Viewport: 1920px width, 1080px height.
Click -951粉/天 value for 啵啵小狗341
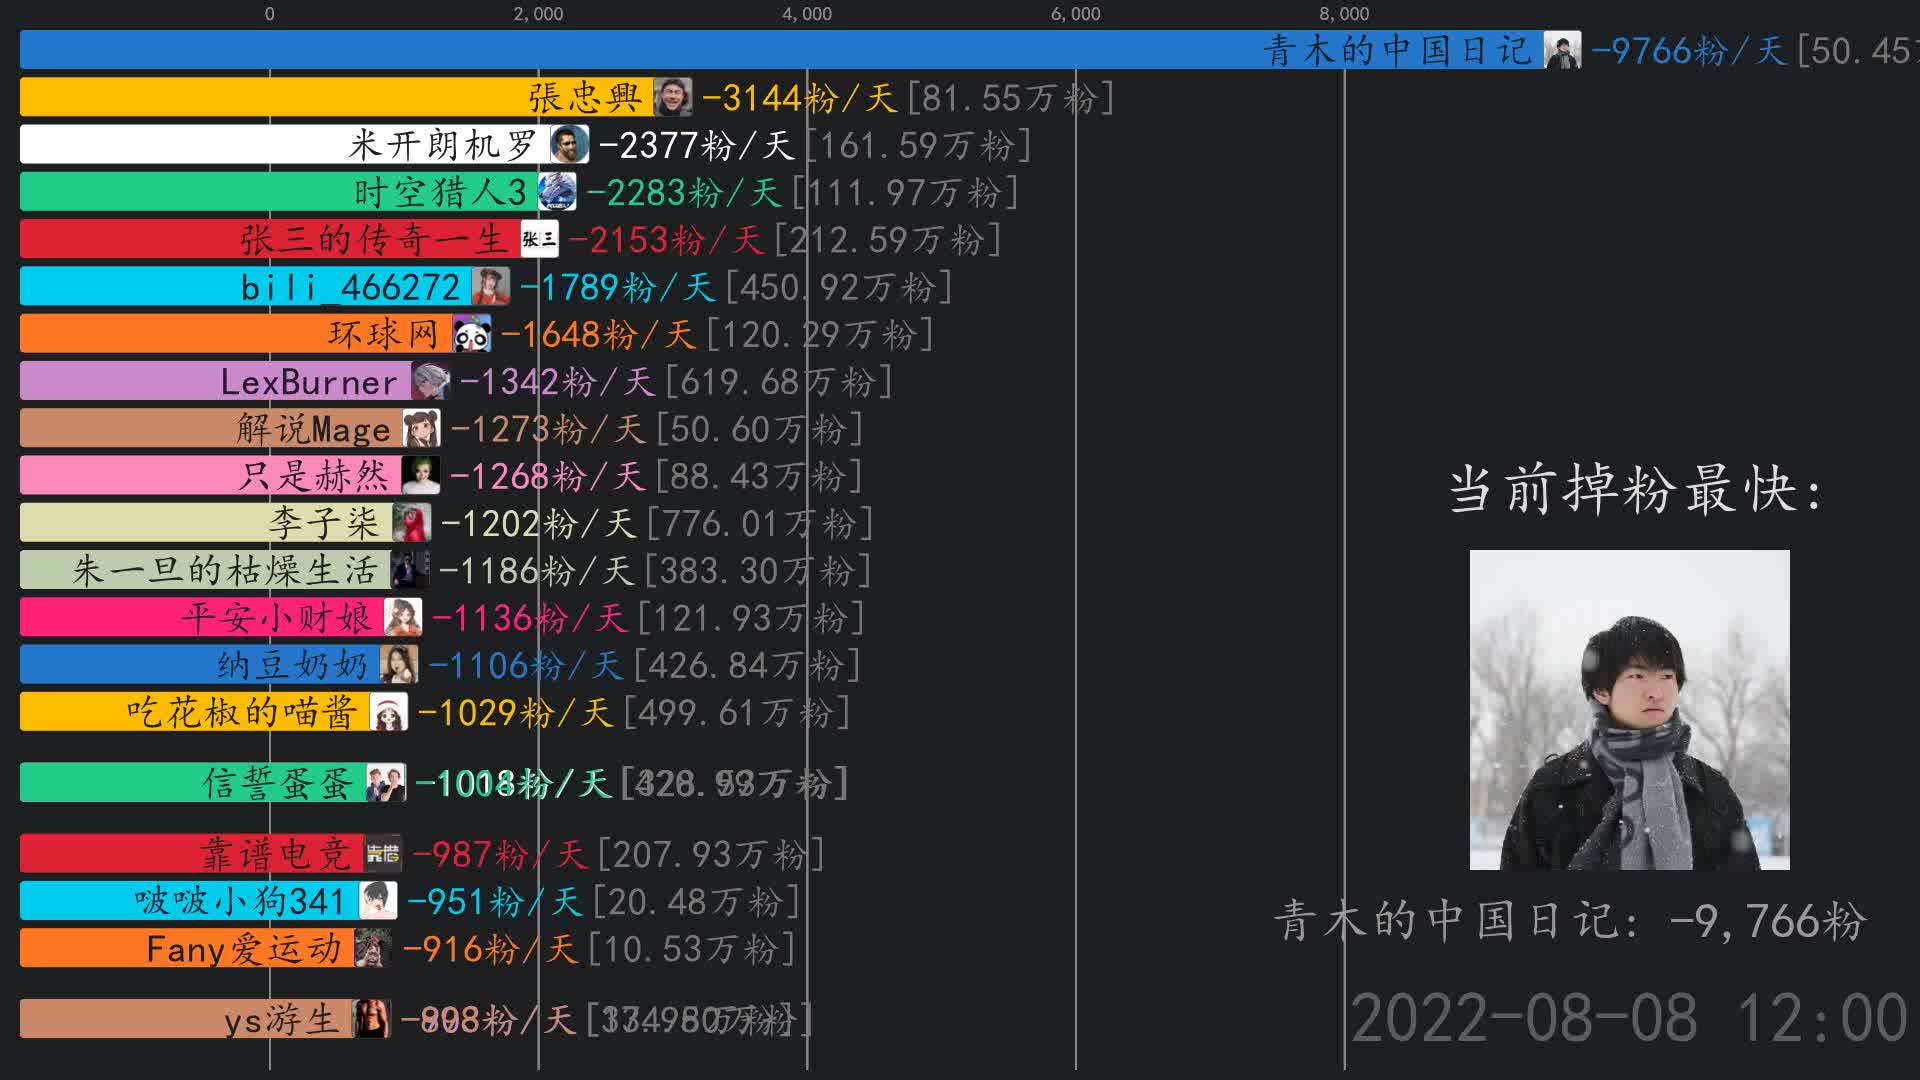pos(494,902)
